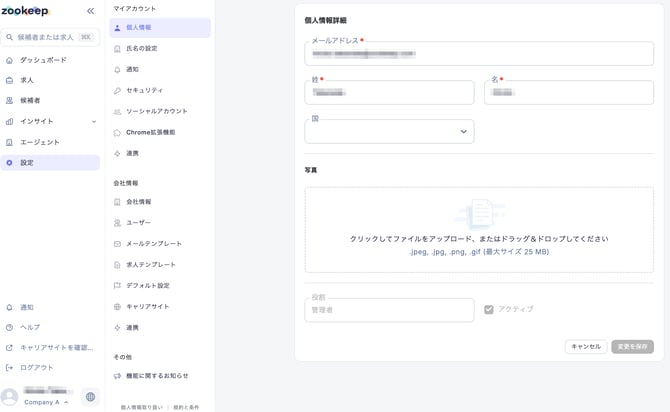Open 個人情報取り扱い link
This screenshot has width=670, height=412.
(141, 407)
